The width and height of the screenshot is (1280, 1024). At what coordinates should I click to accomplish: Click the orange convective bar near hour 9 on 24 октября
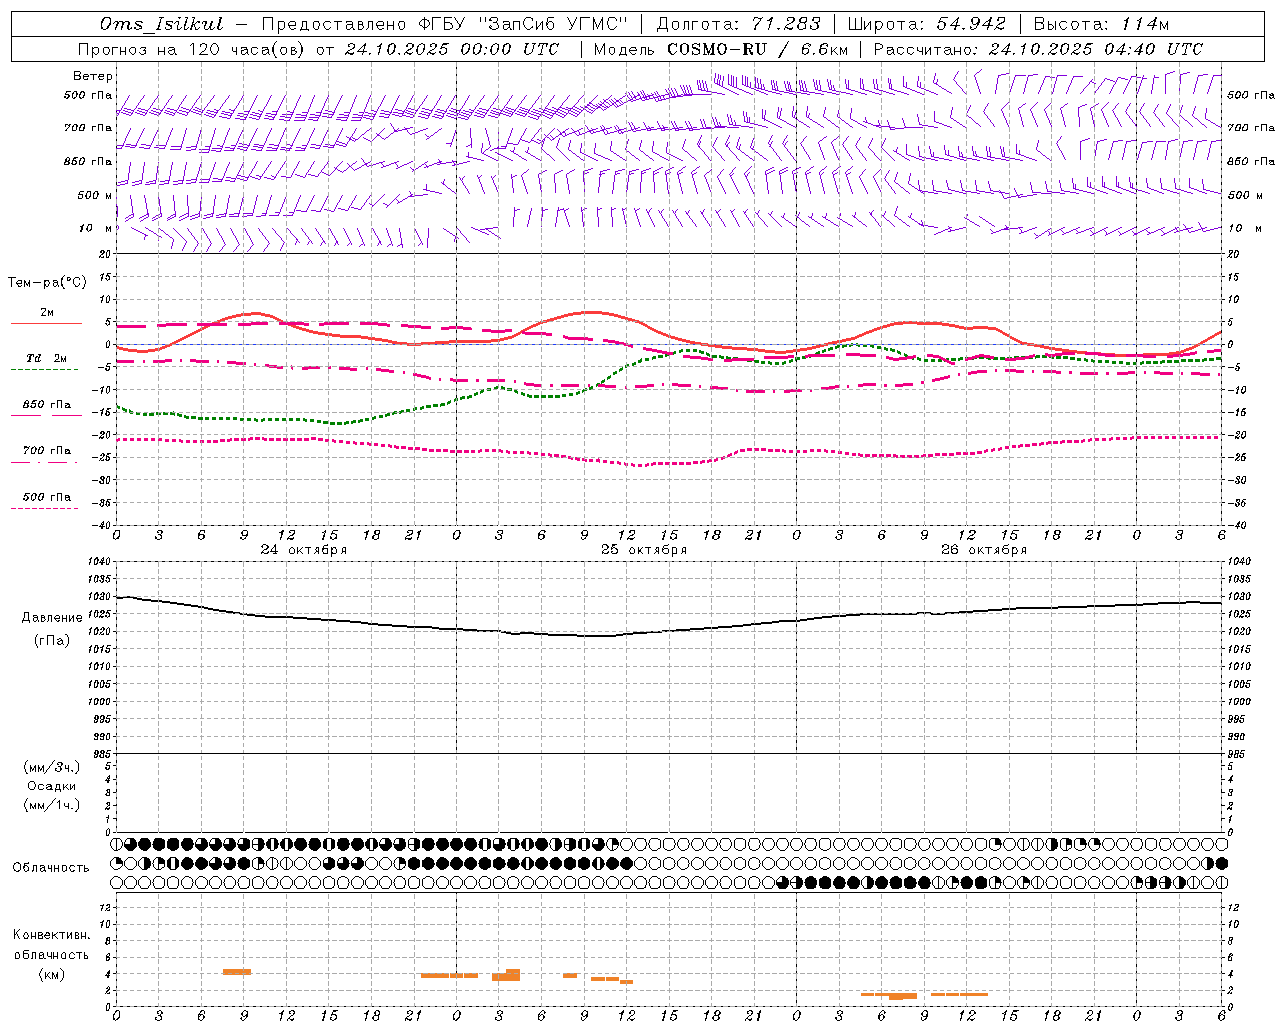pos(237,972)
